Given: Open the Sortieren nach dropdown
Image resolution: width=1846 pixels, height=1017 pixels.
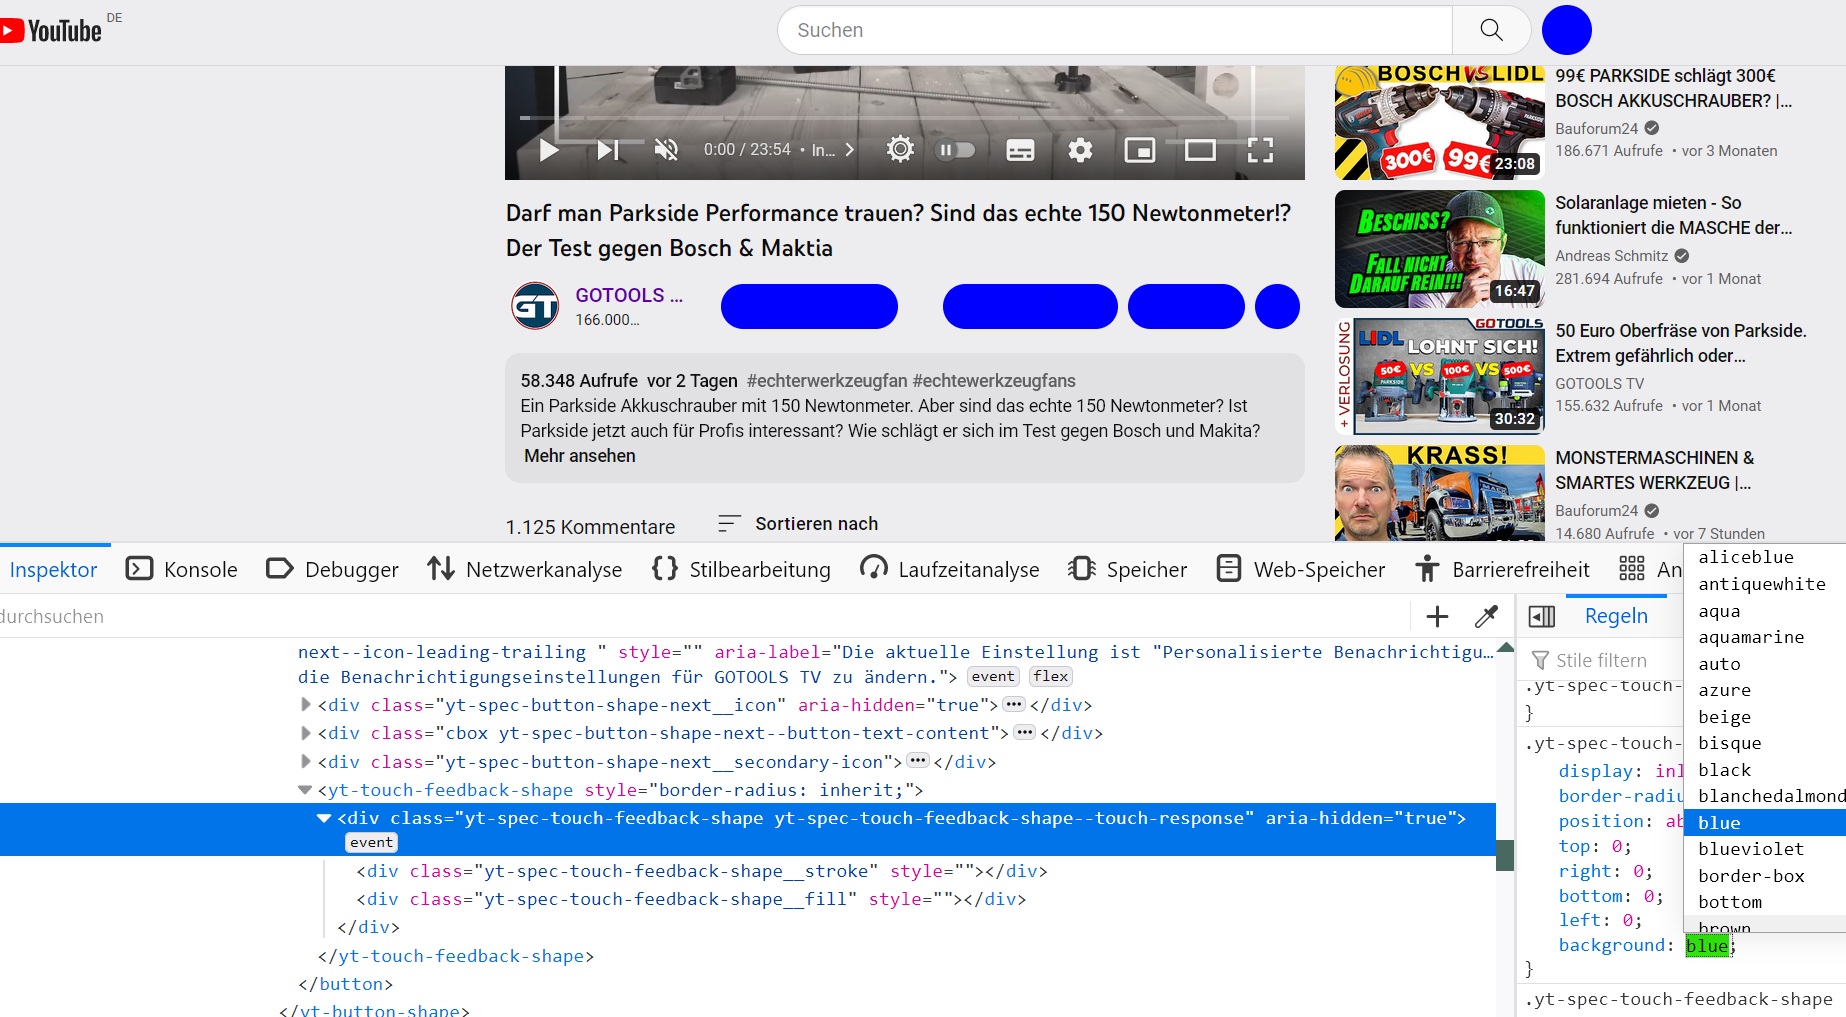Looking at the screenshot, I should pos(797,524).
